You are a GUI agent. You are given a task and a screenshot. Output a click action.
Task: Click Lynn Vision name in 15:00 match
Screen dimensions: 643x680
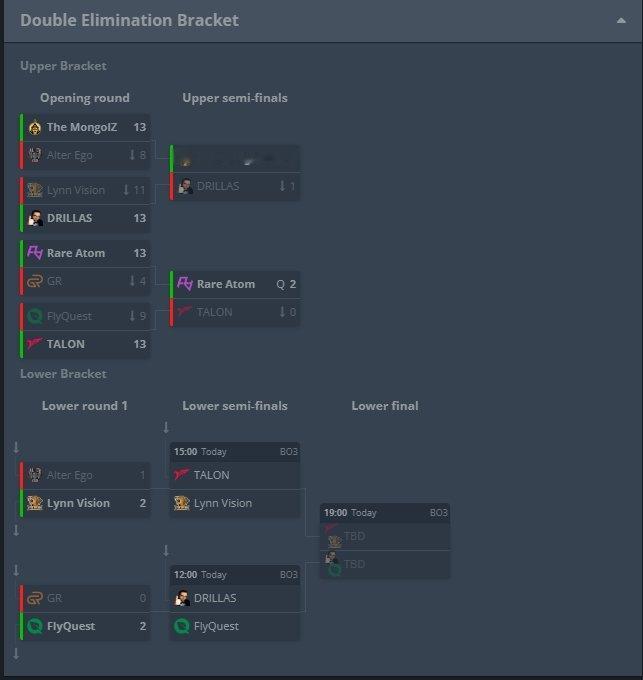click(x=222, y=503)
